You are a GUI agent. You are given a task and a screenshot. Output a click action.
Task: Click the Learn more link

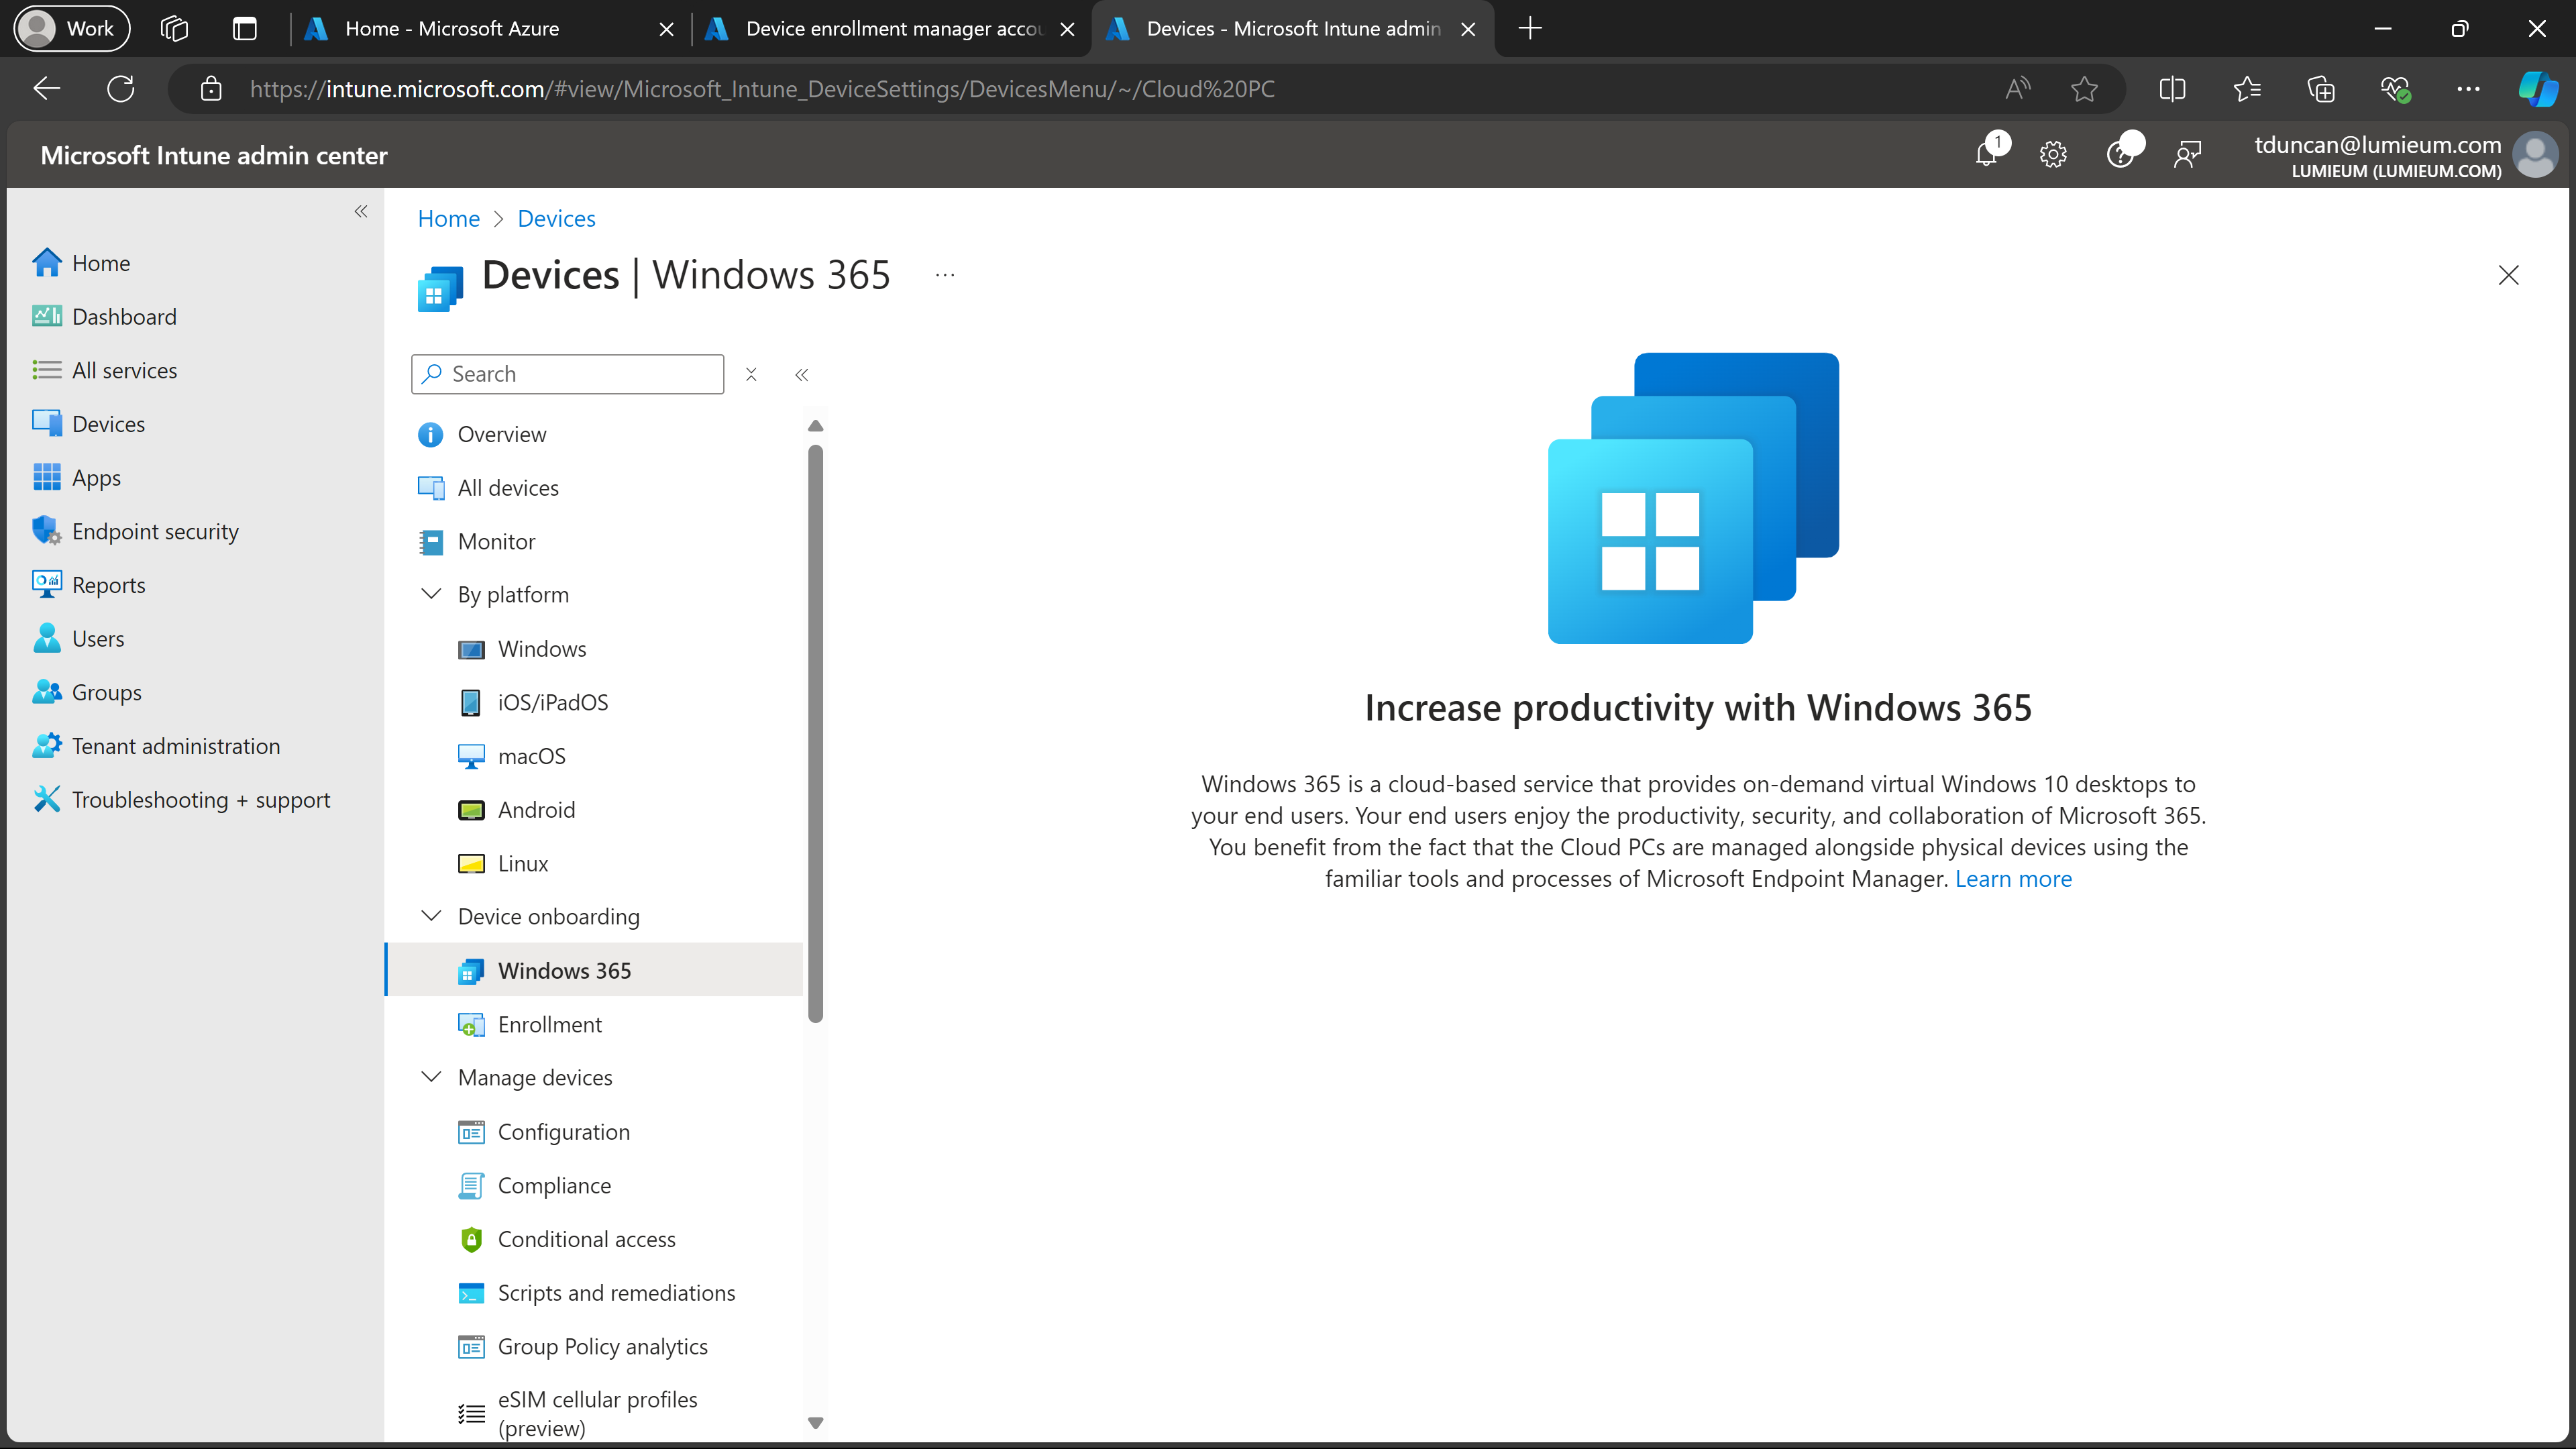[x=2013, y=878]
